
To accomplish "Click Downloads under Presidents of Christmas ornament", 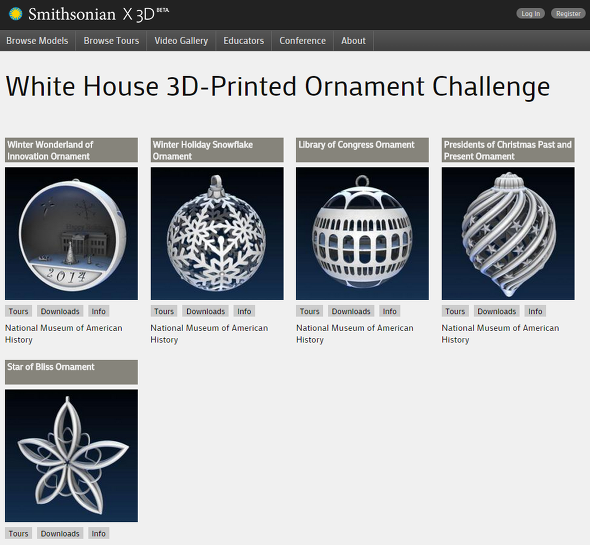I will click(497, 311).
